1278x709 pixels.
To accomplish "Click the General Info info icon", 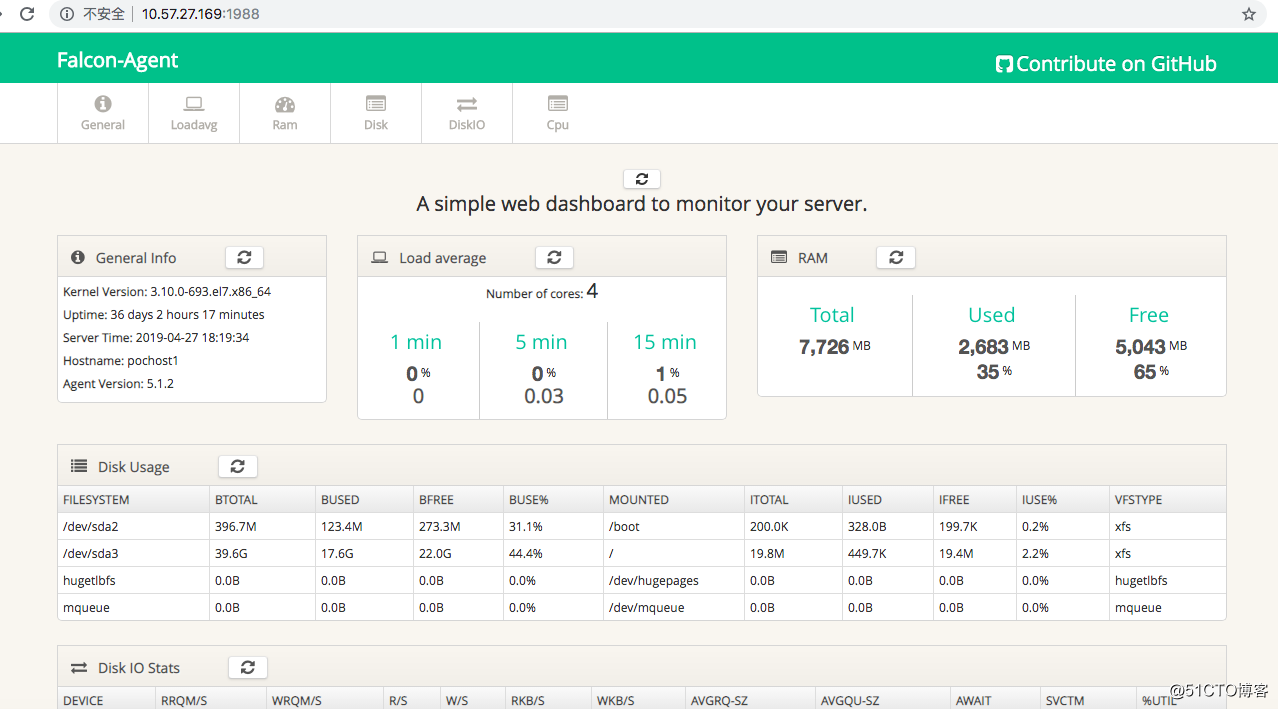I will tap(78, 257).
